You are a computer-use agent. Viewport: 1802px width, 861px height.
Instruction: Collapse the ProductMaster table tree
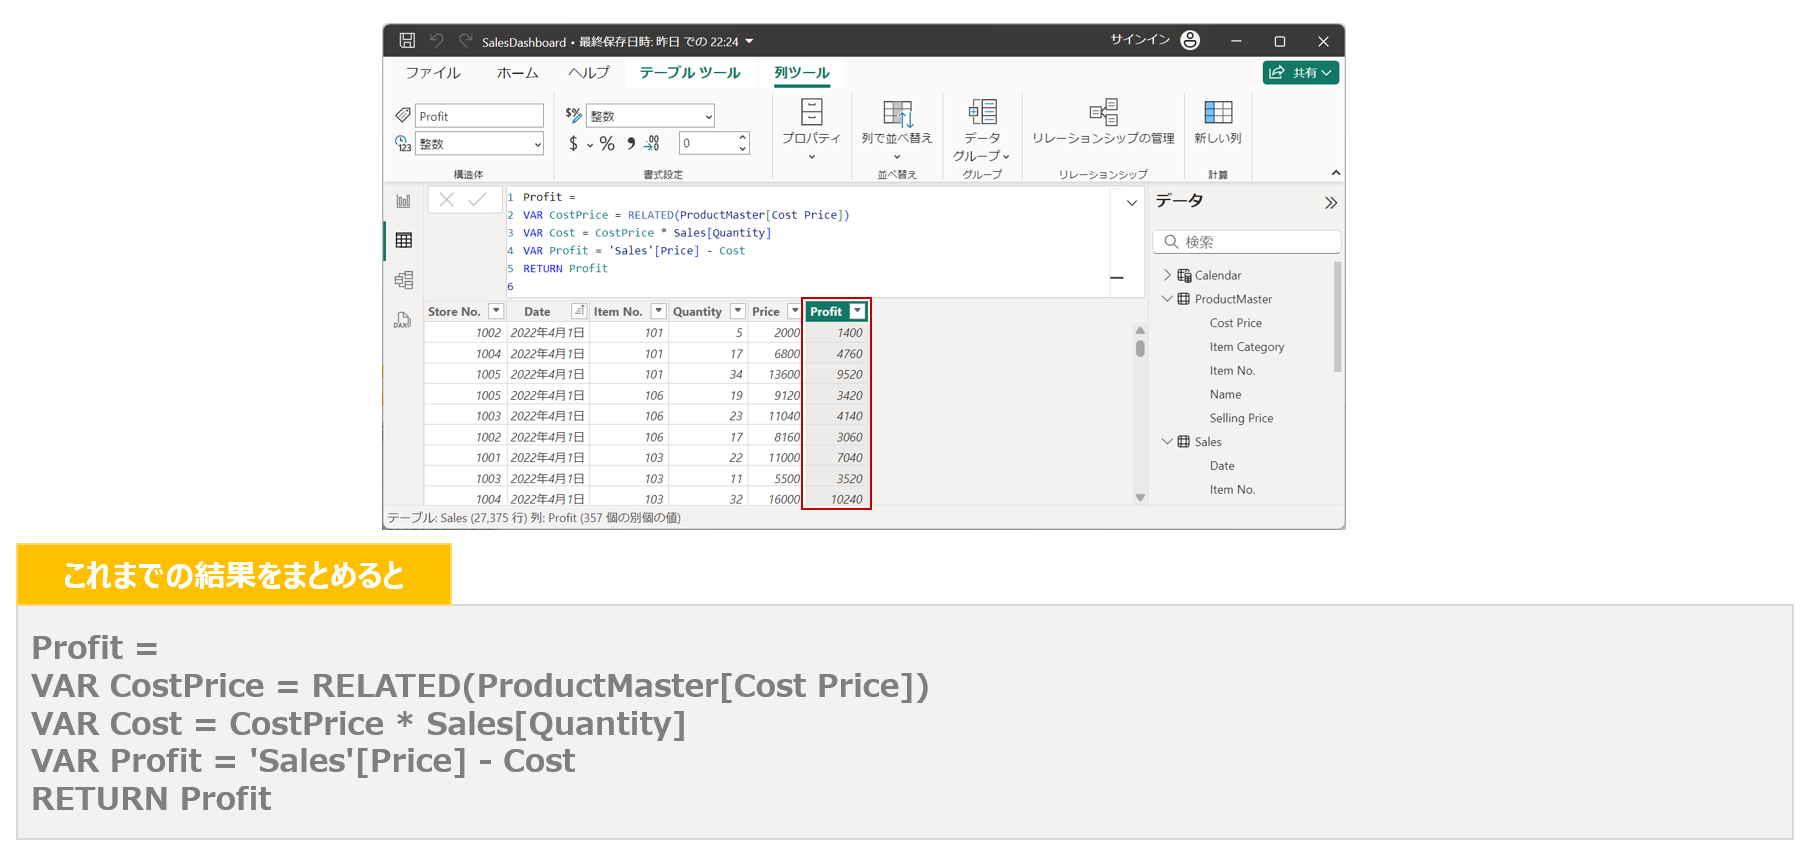coord(1167,299)
